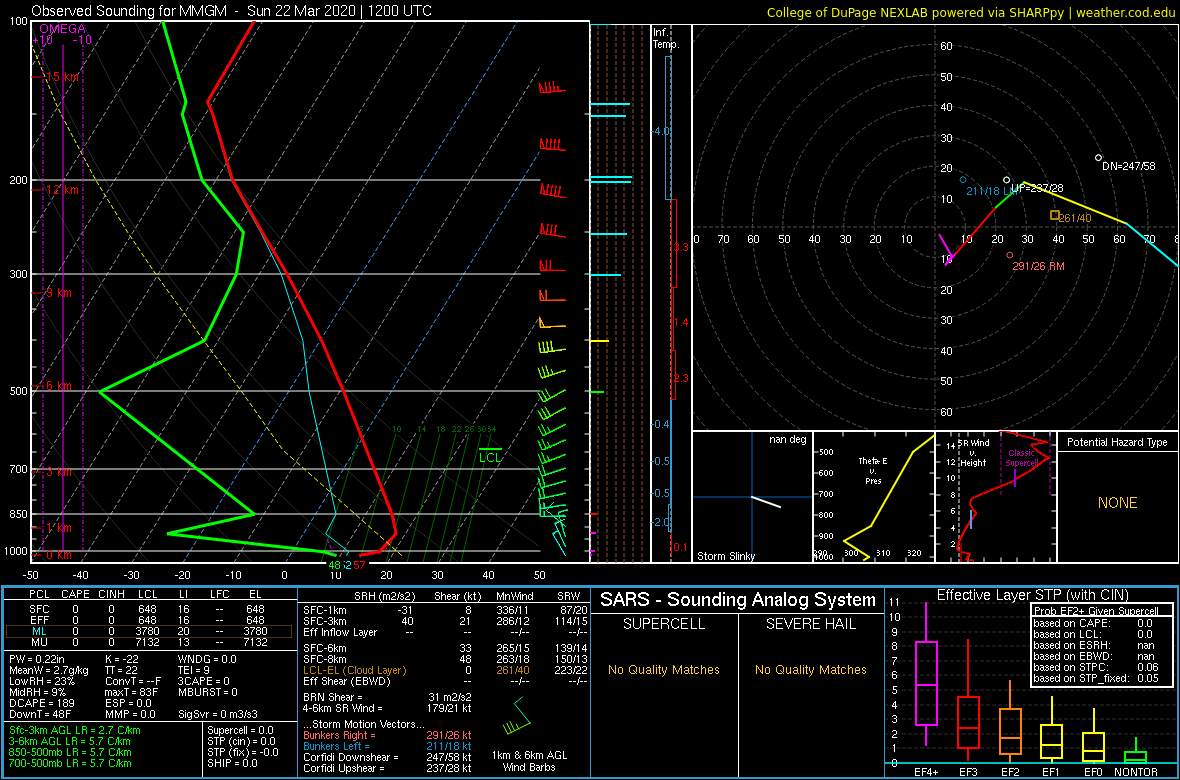Screen dimensions: 1180x780
Task: Click the yellow EF0 box plot
Action: pyautogui.click(x=1093, y=734)
